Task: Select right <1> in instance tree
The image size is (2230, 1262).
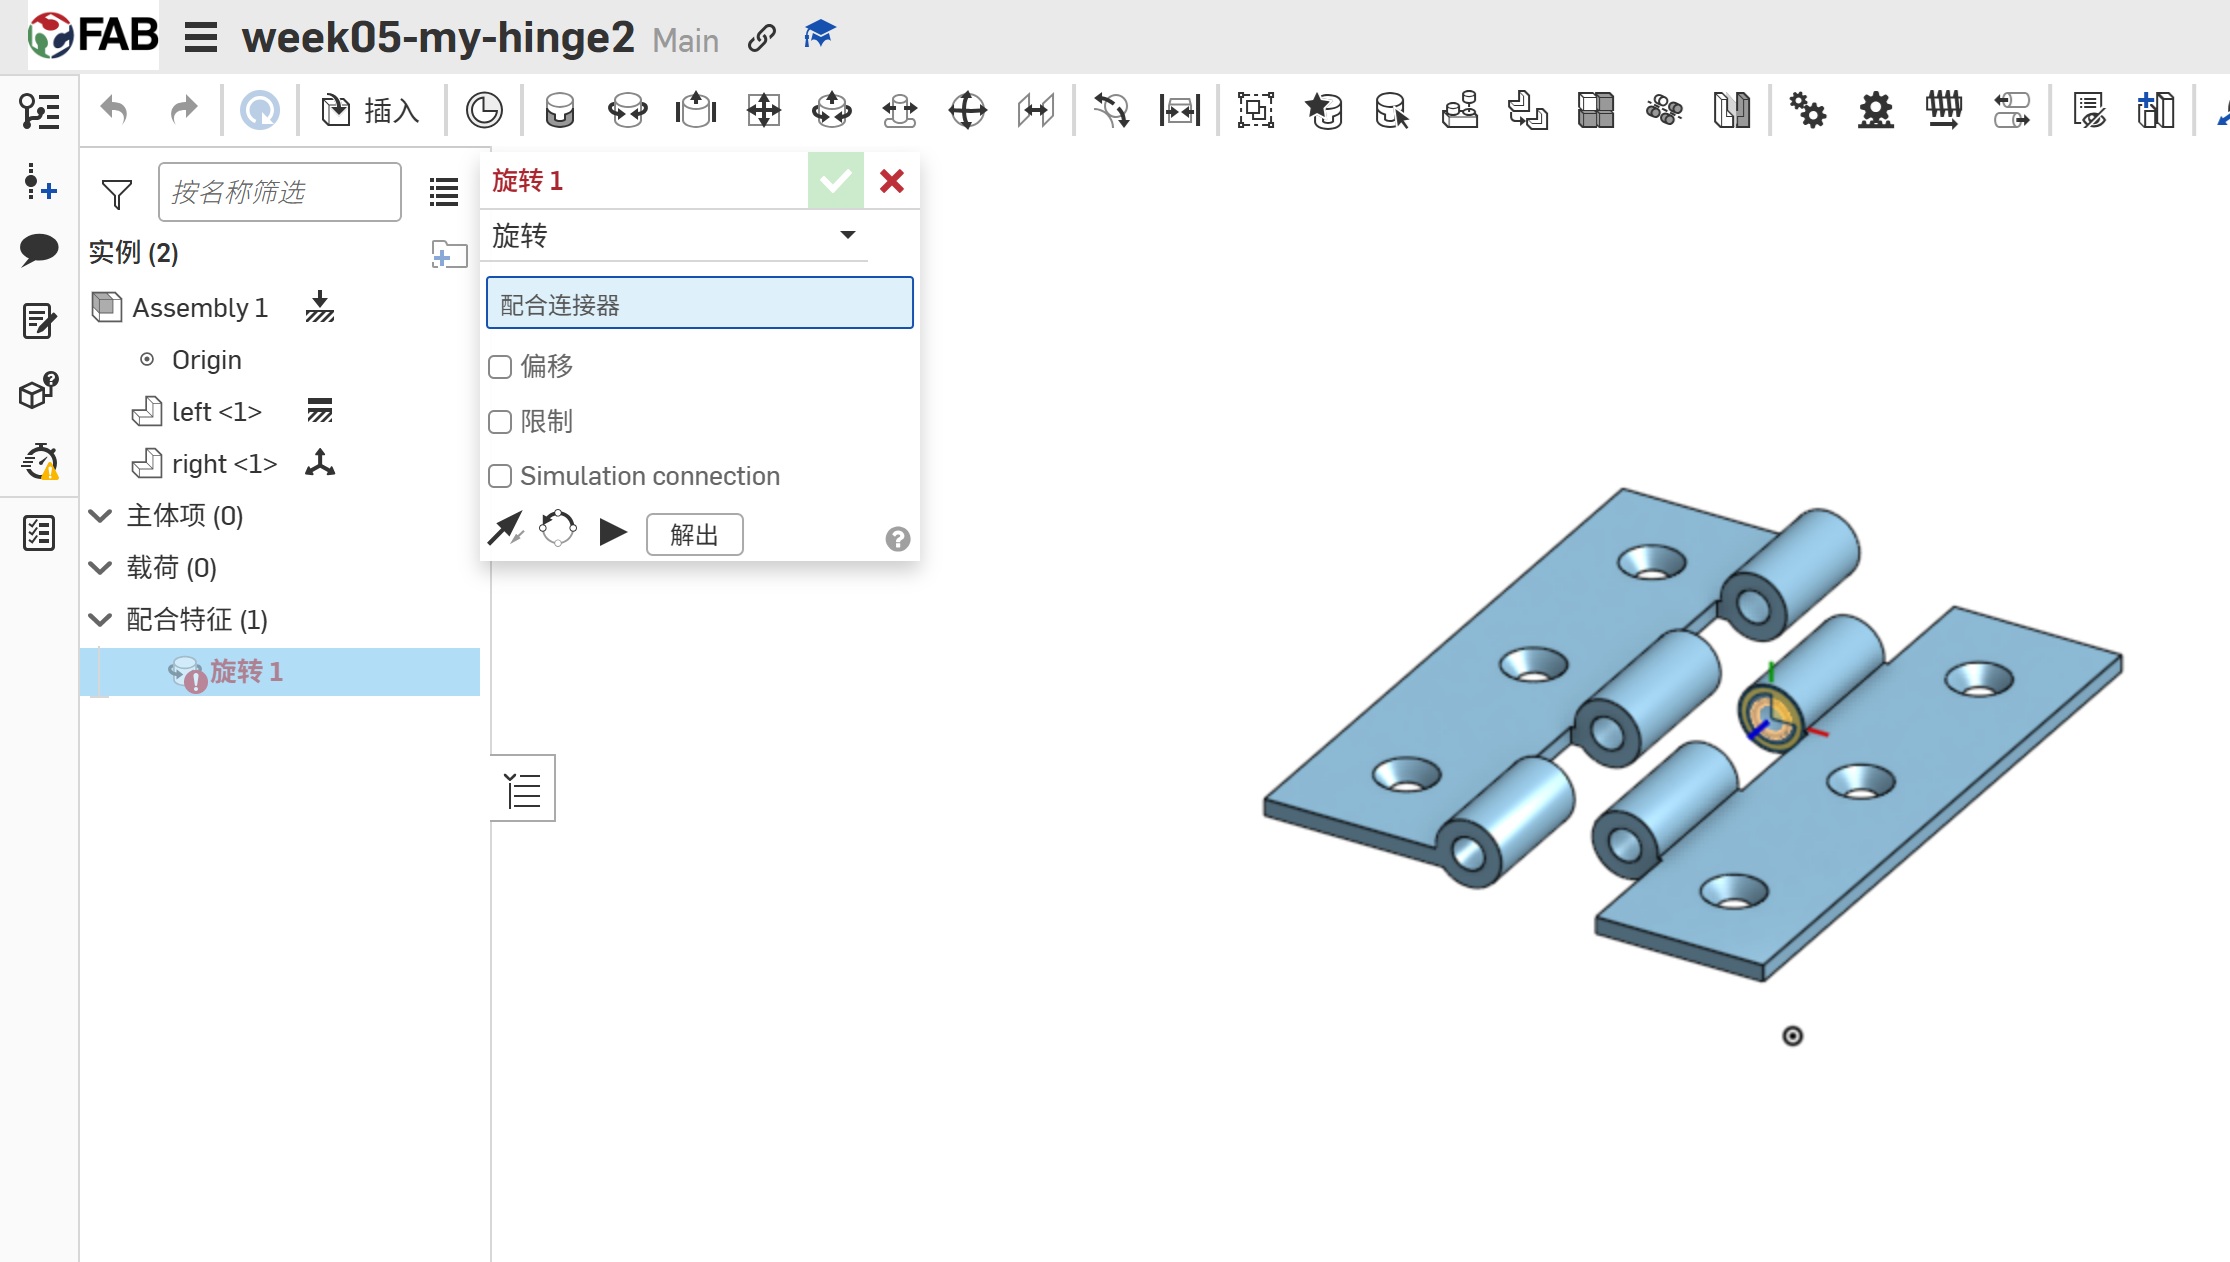Action: (224, 464)
